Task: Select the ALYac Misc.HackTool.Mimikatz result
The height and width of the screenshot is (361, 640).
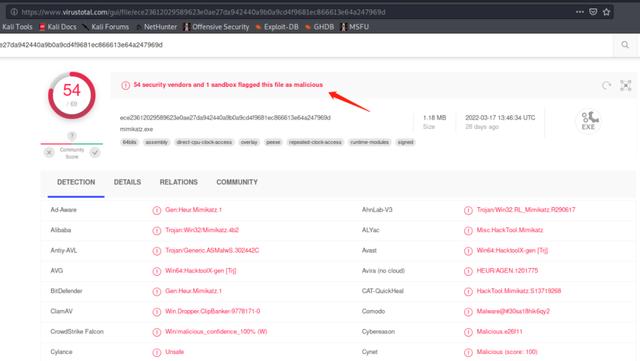Action: tap(510, 230)
